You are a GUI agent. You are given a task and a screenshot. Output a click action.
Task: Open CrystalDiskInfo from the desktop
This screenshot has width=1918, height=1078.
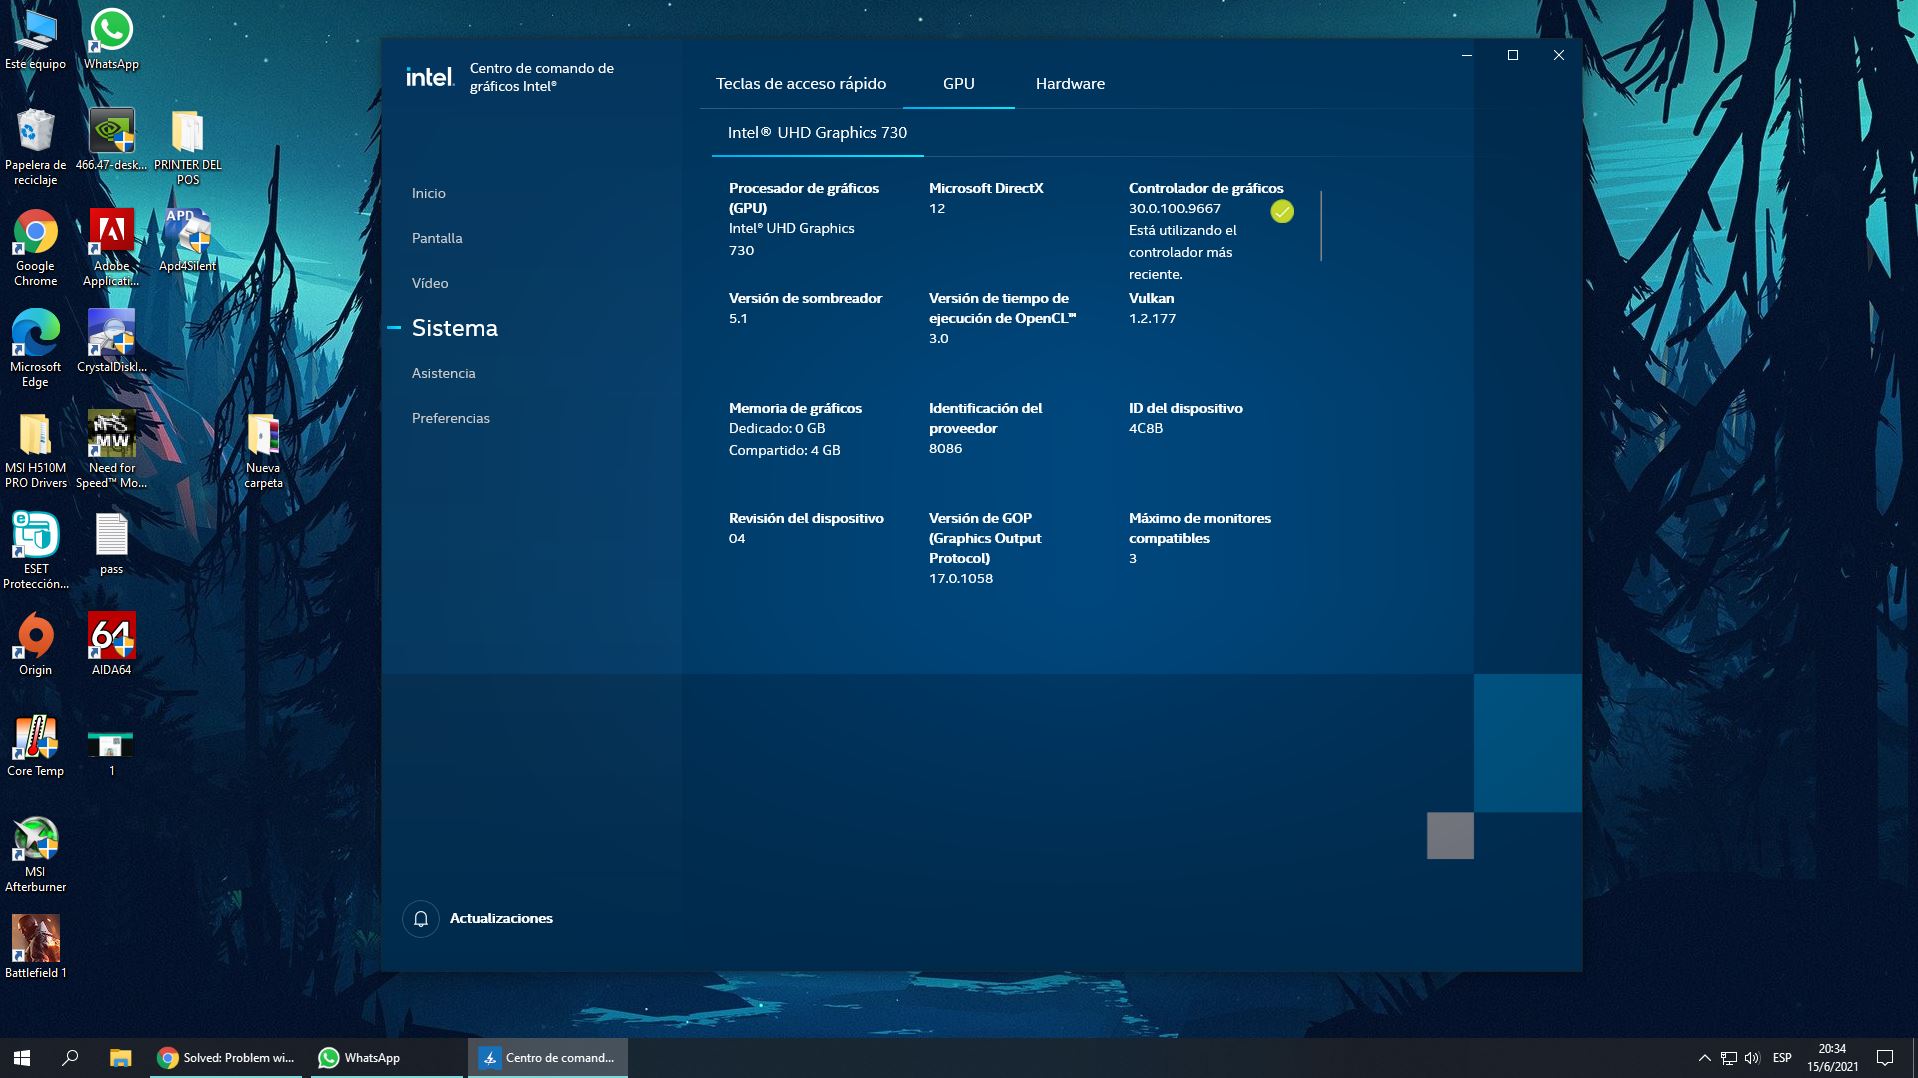pyautogui.click(x=111, y=330)
